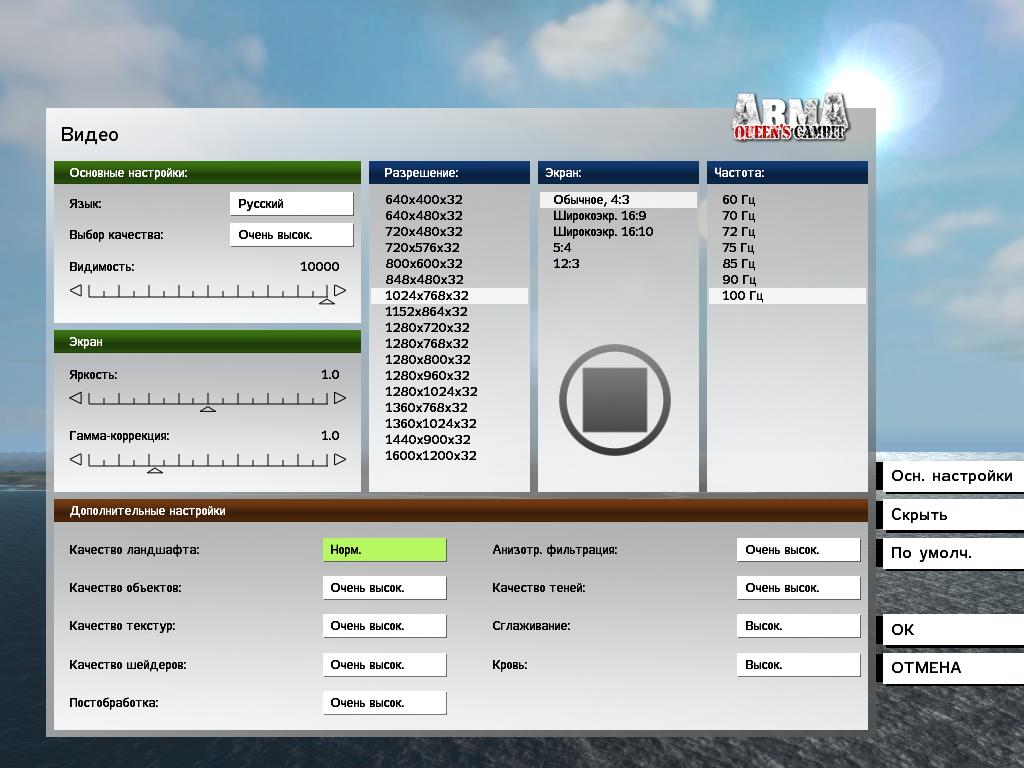Screen dimensions: 1024x768
Task: Click the left arrow of the Видимость slider
Action: [x=75, y=291]
